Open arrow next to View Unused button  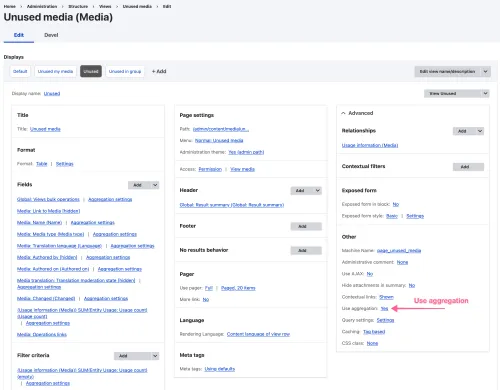[x=485, y=94]
